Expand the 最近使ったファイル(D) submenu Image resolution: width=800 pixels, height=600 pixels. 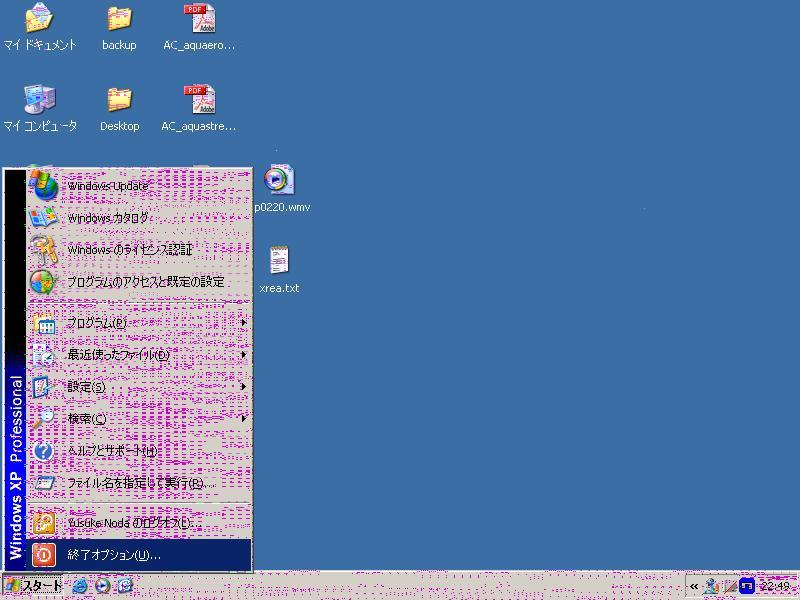pos(139,355)
